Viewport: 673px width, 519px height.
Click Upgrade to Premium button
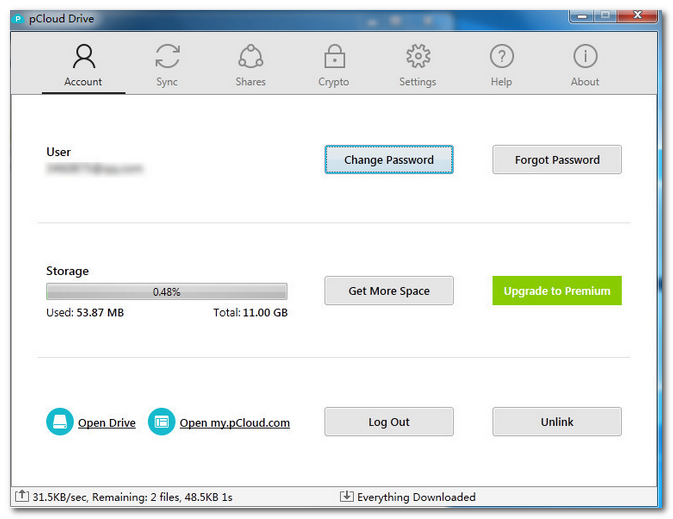click(x=557, y=291)
